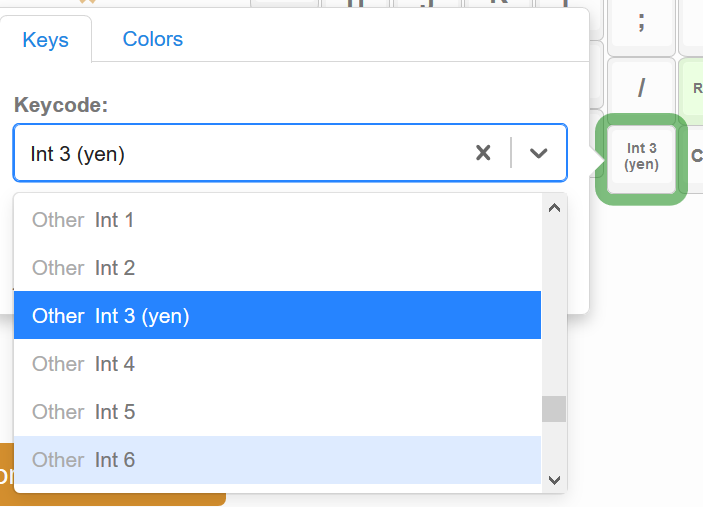Image resolution: width=703 pixels, height=507 pixels.
Task: Clear the keycode field with the X icon
Action: click(483, 153)
